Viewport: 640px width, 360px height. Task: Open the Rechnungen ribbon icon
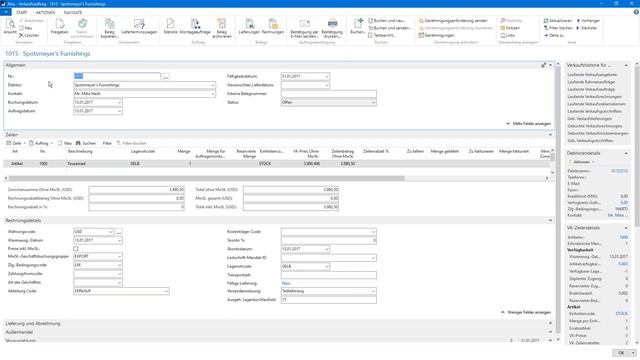pos(273,27)
